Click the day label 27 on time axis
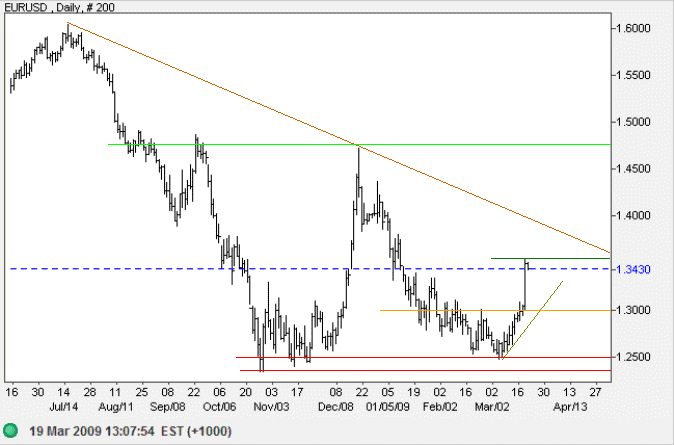 point(595,392)
